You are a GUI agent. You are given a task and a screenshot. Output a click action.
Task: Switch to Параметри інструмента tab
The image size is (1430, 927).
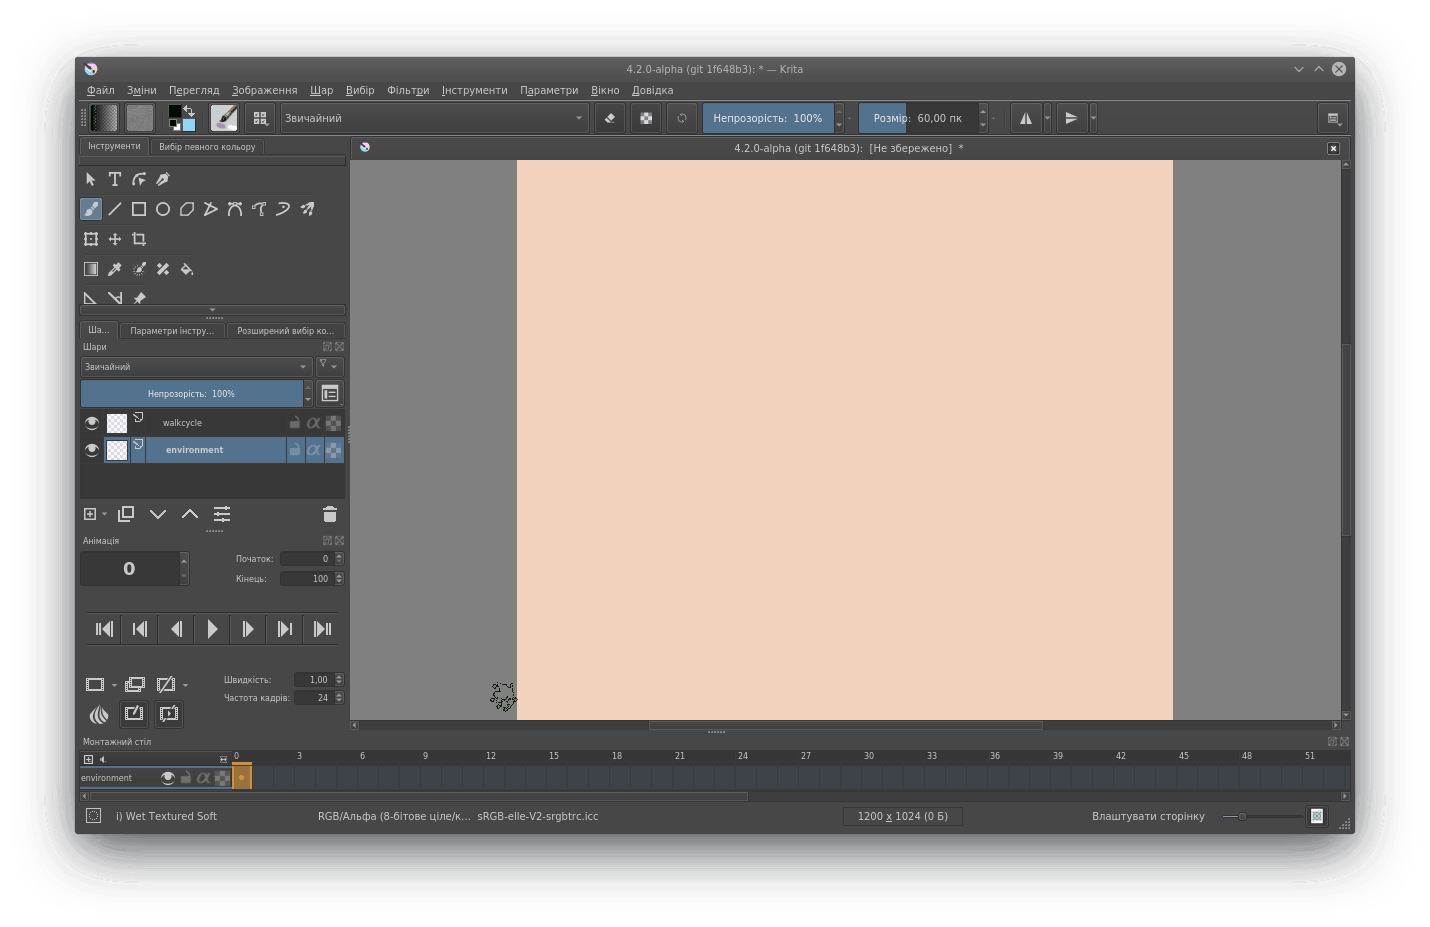pos(172,331)
